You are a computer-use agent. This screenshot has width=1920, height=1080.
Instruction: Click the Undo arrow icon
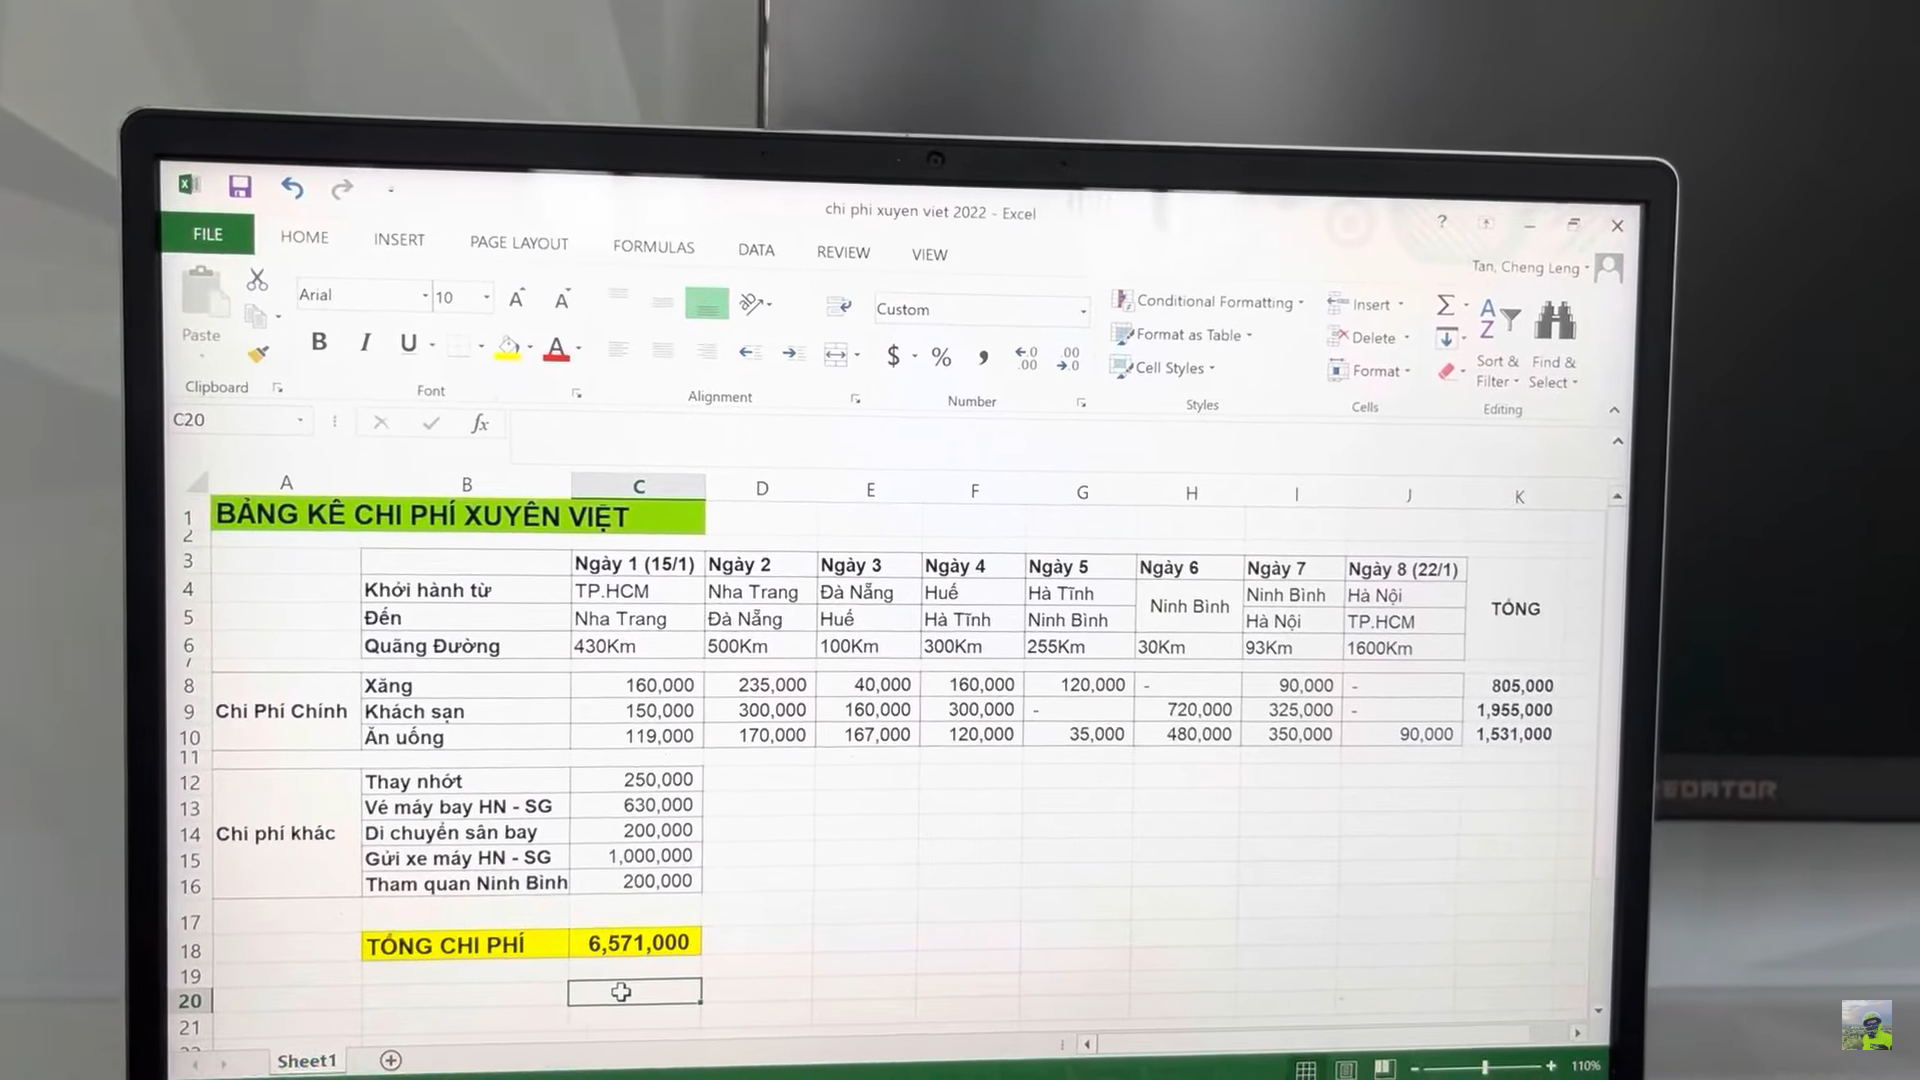[292, 188]
